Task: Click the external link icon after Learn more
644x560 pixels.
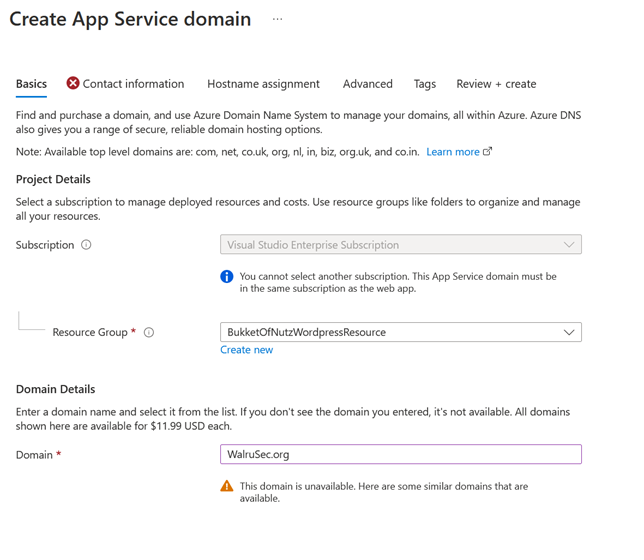Action: (487, 152)
